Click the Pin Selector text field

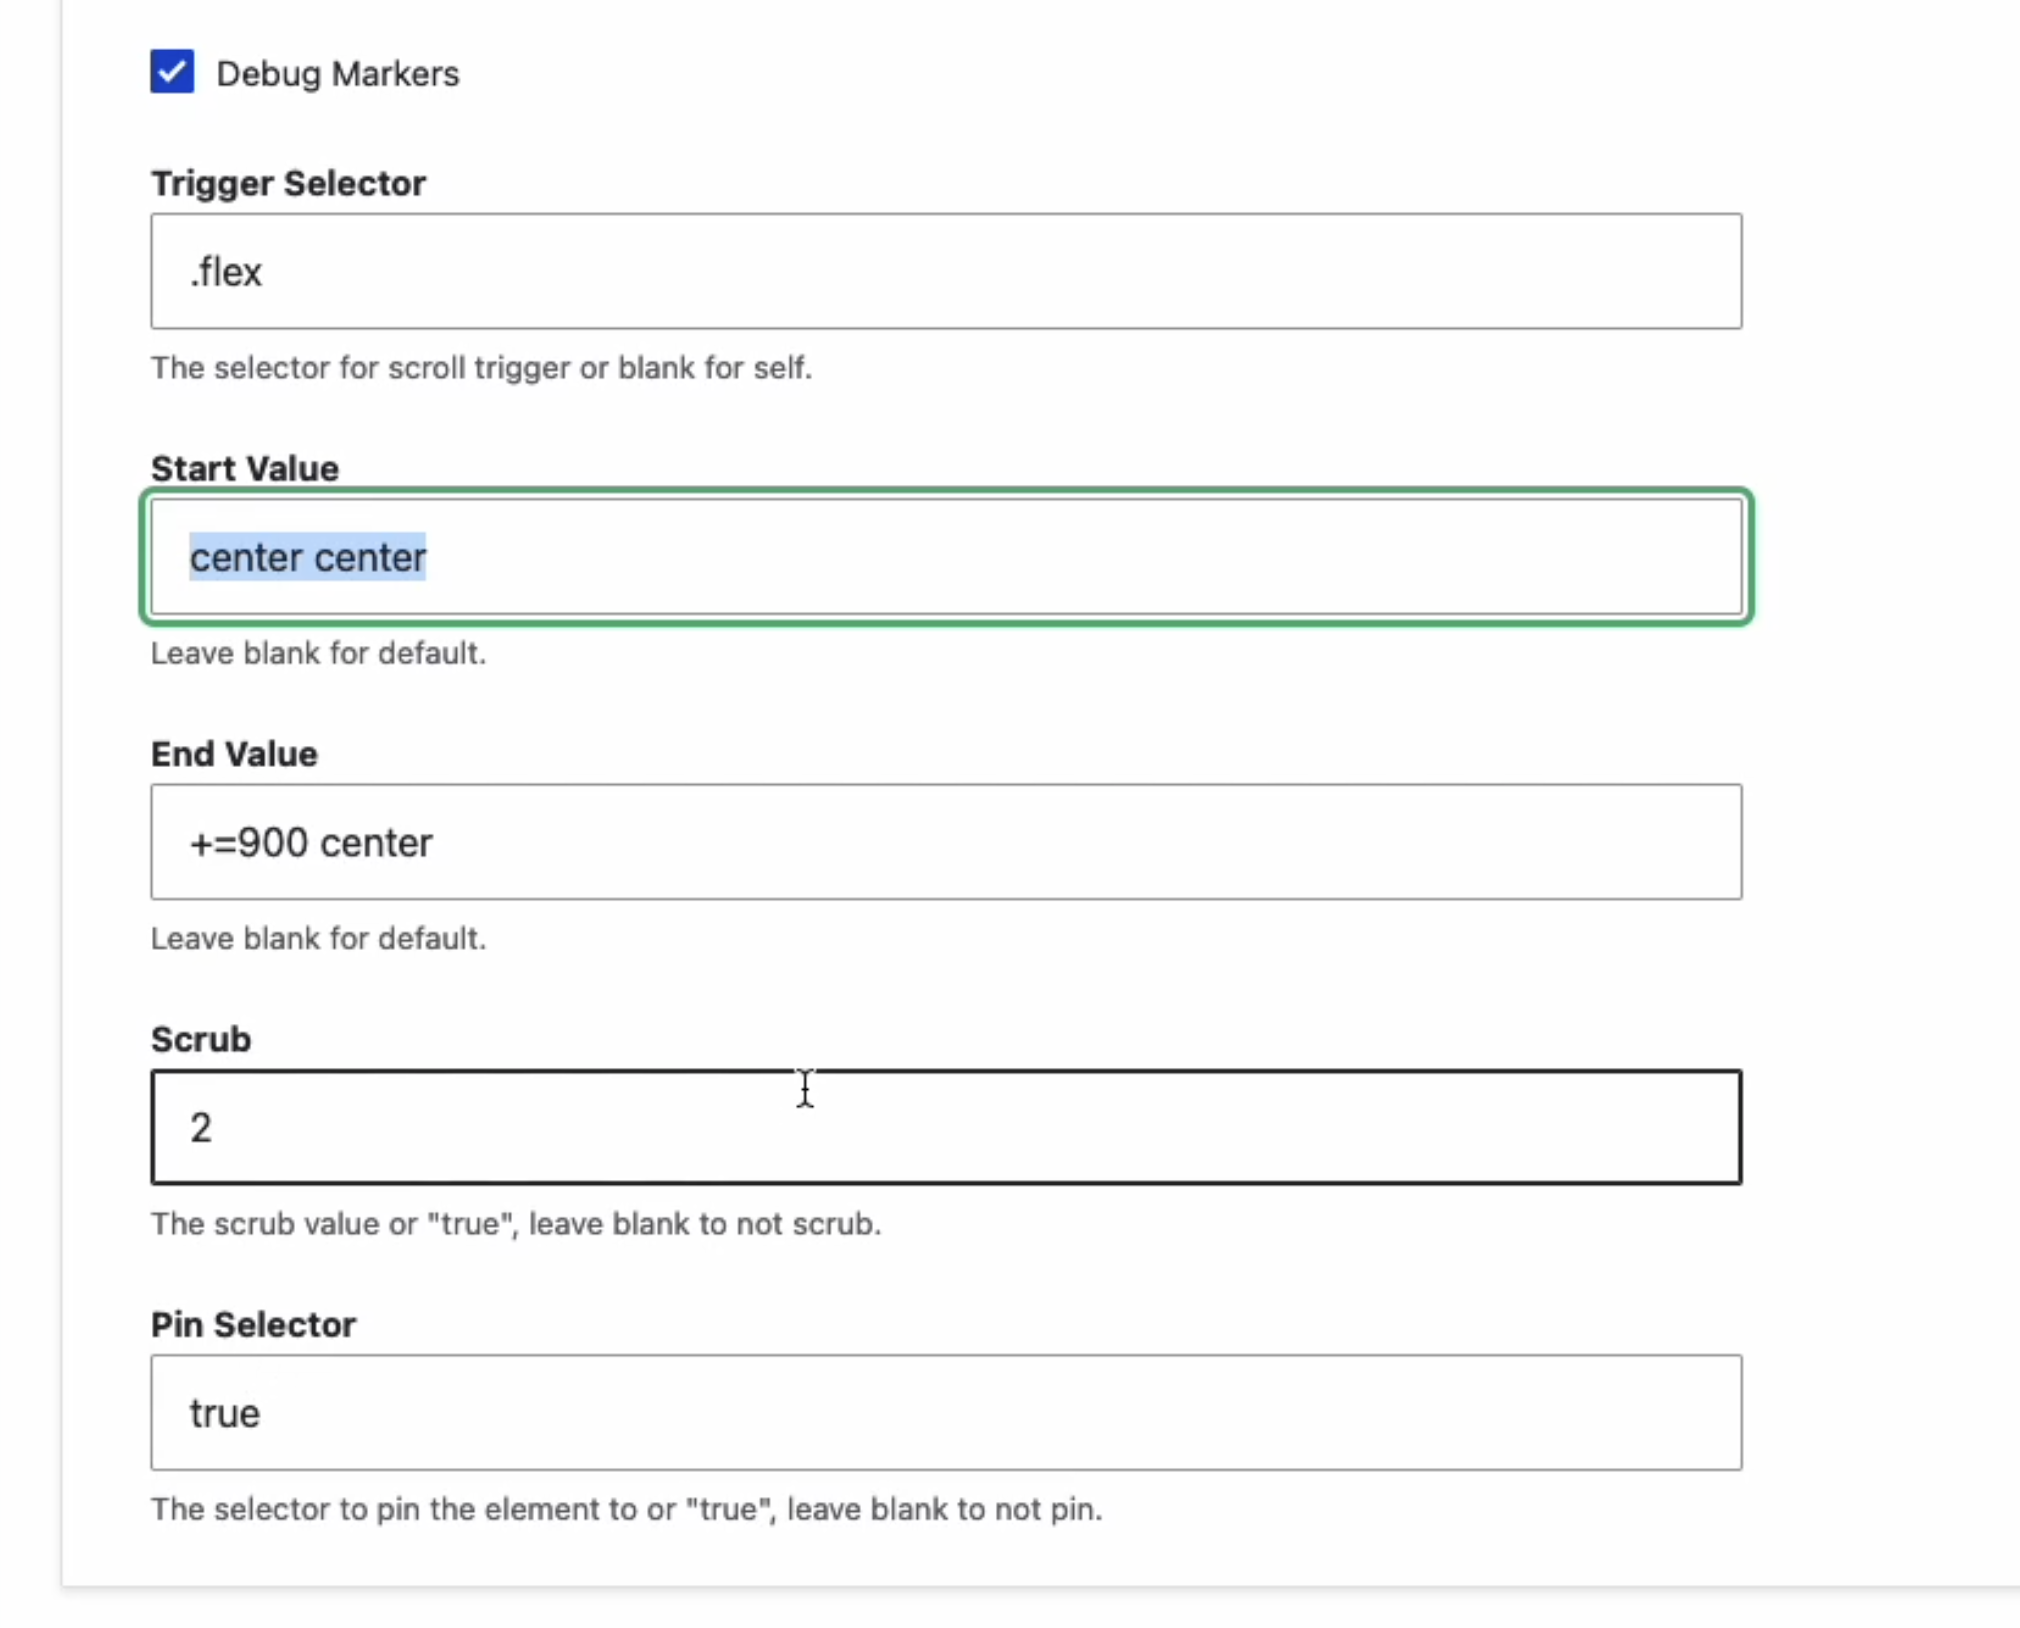point(946,1412)
